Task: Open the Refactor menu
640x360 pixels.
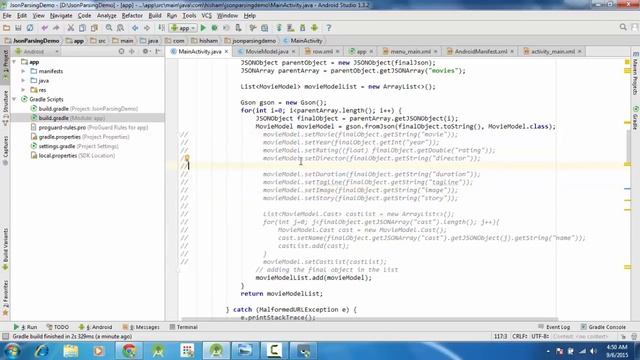Action: [x=132, y=16]
